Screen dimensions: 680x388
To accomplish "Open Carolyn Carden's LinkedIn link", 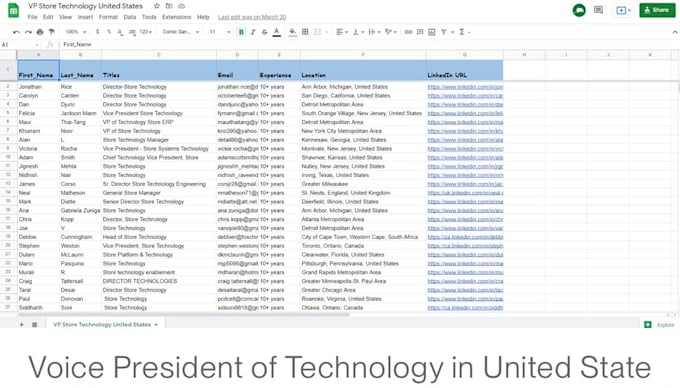I will pos(465,96).
